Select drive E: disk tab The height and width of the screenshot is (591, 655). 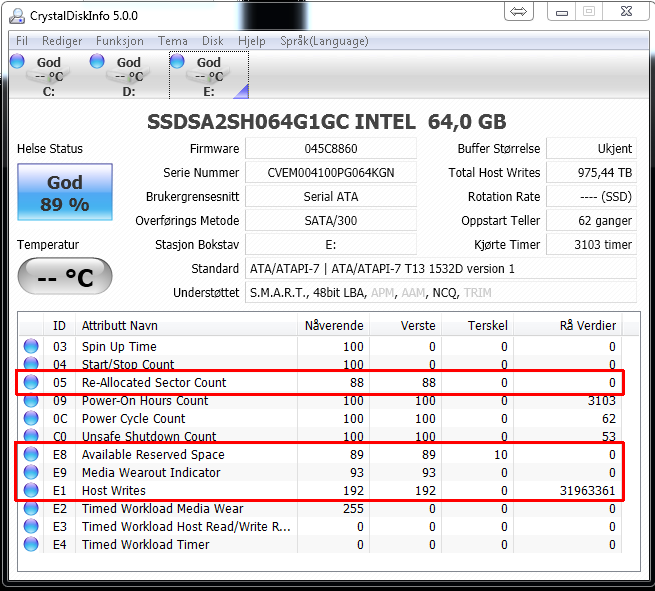209,76
